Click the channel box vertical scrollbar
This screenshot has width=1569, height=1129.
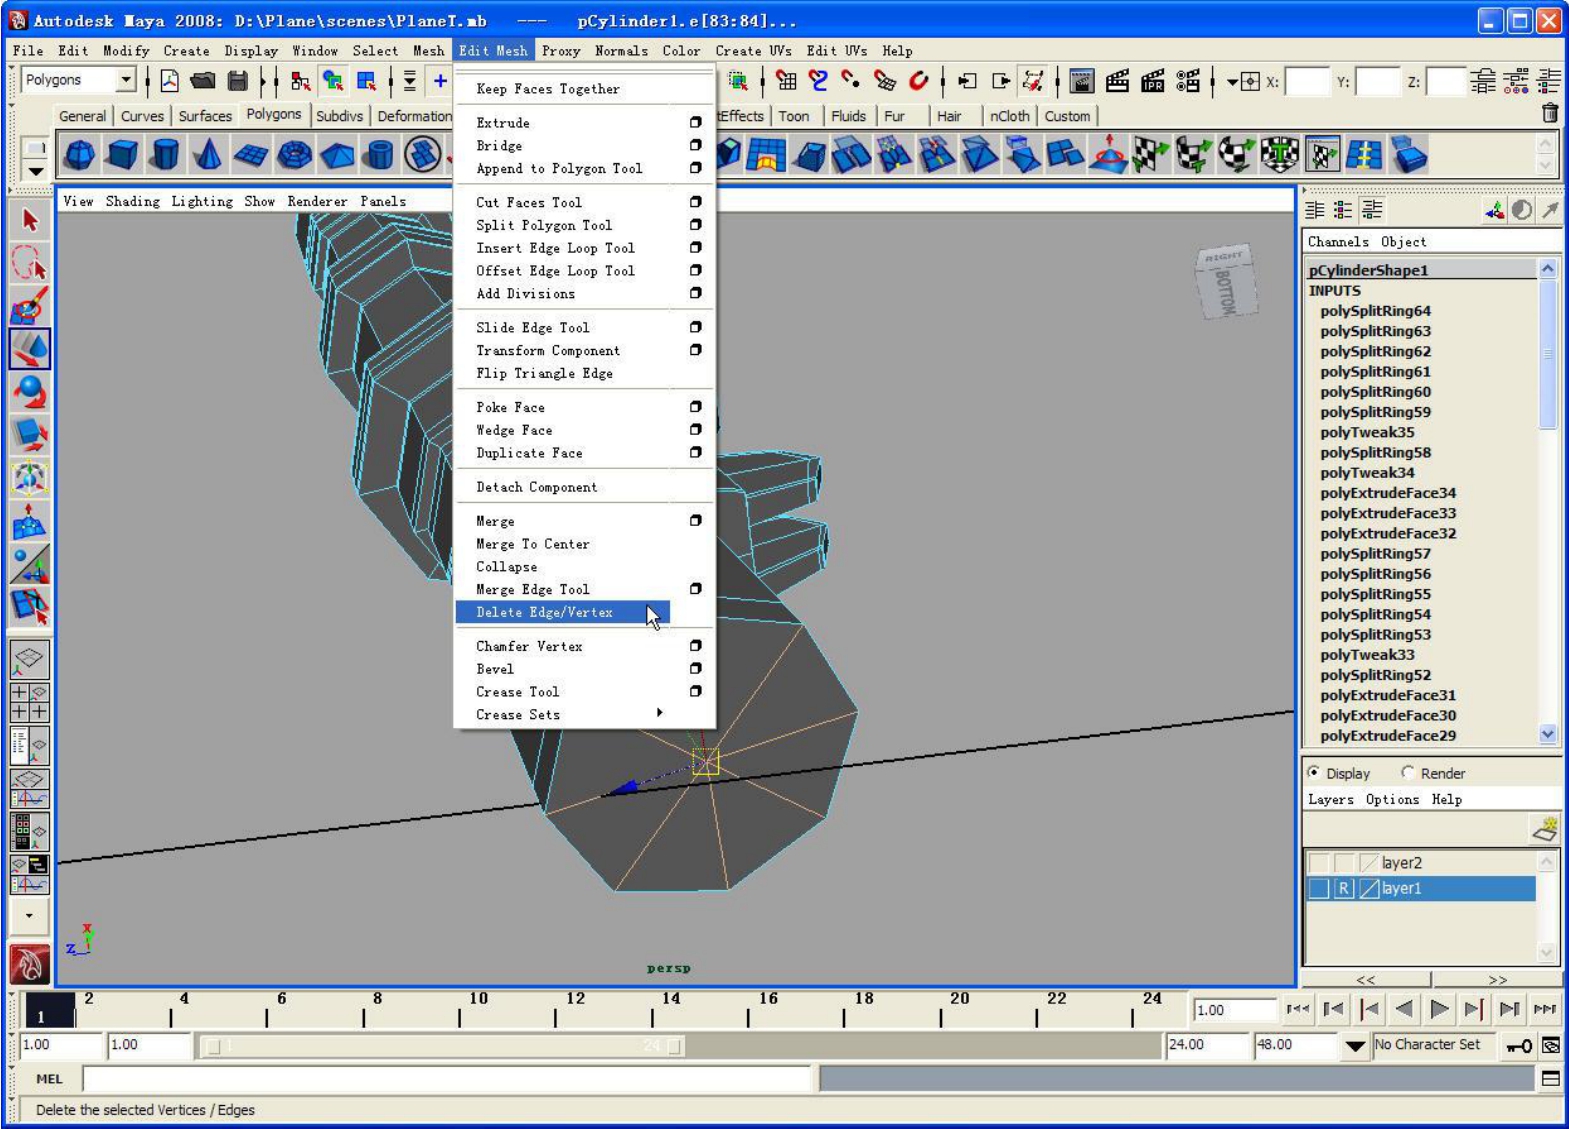1547,352
